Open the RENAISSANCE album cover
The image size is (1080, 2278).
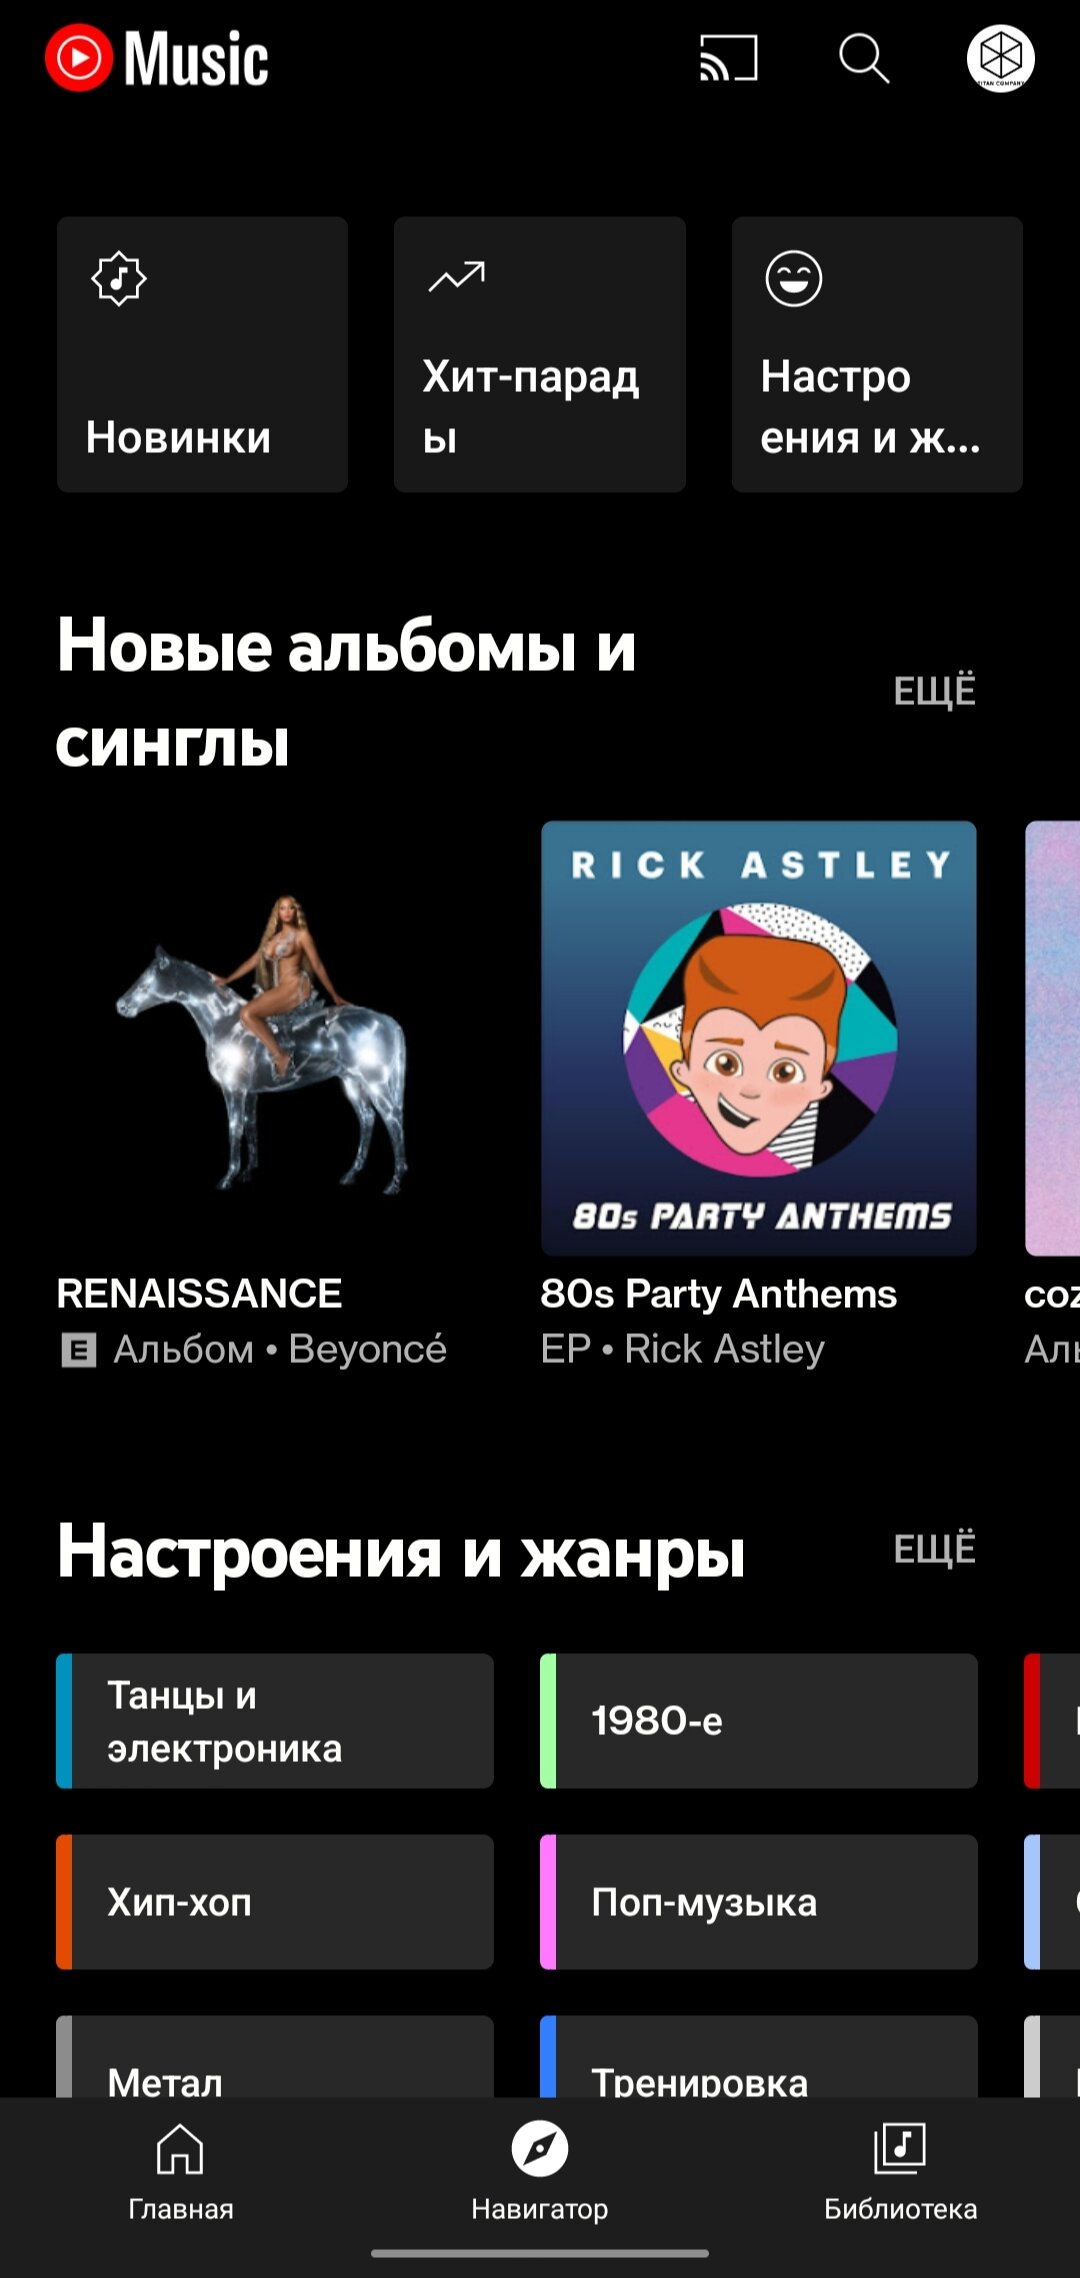pos(274,1038)
